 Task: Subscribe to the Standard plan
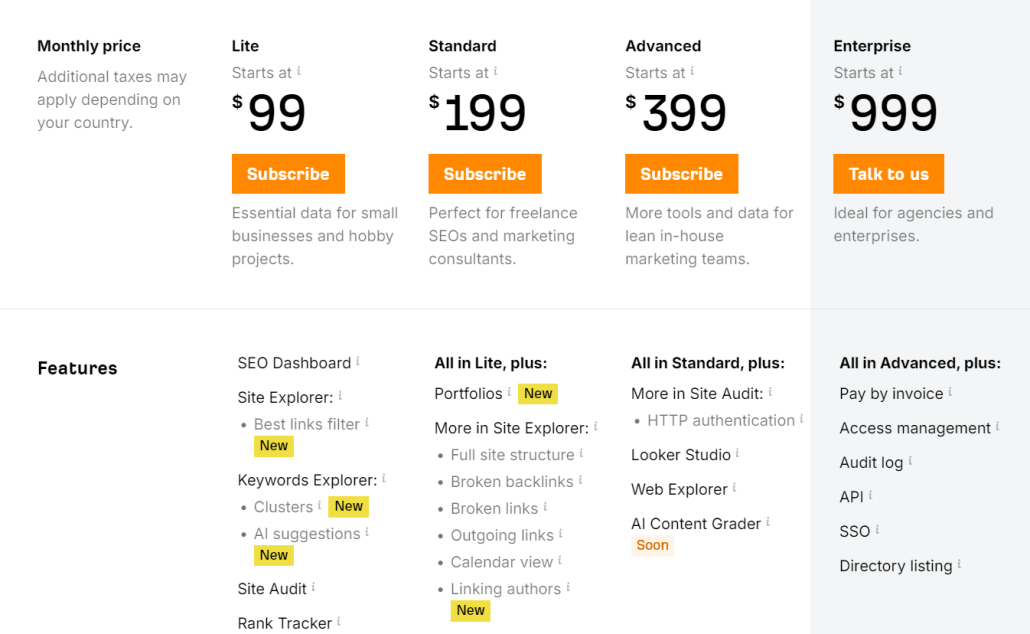(x=485, y=173)
